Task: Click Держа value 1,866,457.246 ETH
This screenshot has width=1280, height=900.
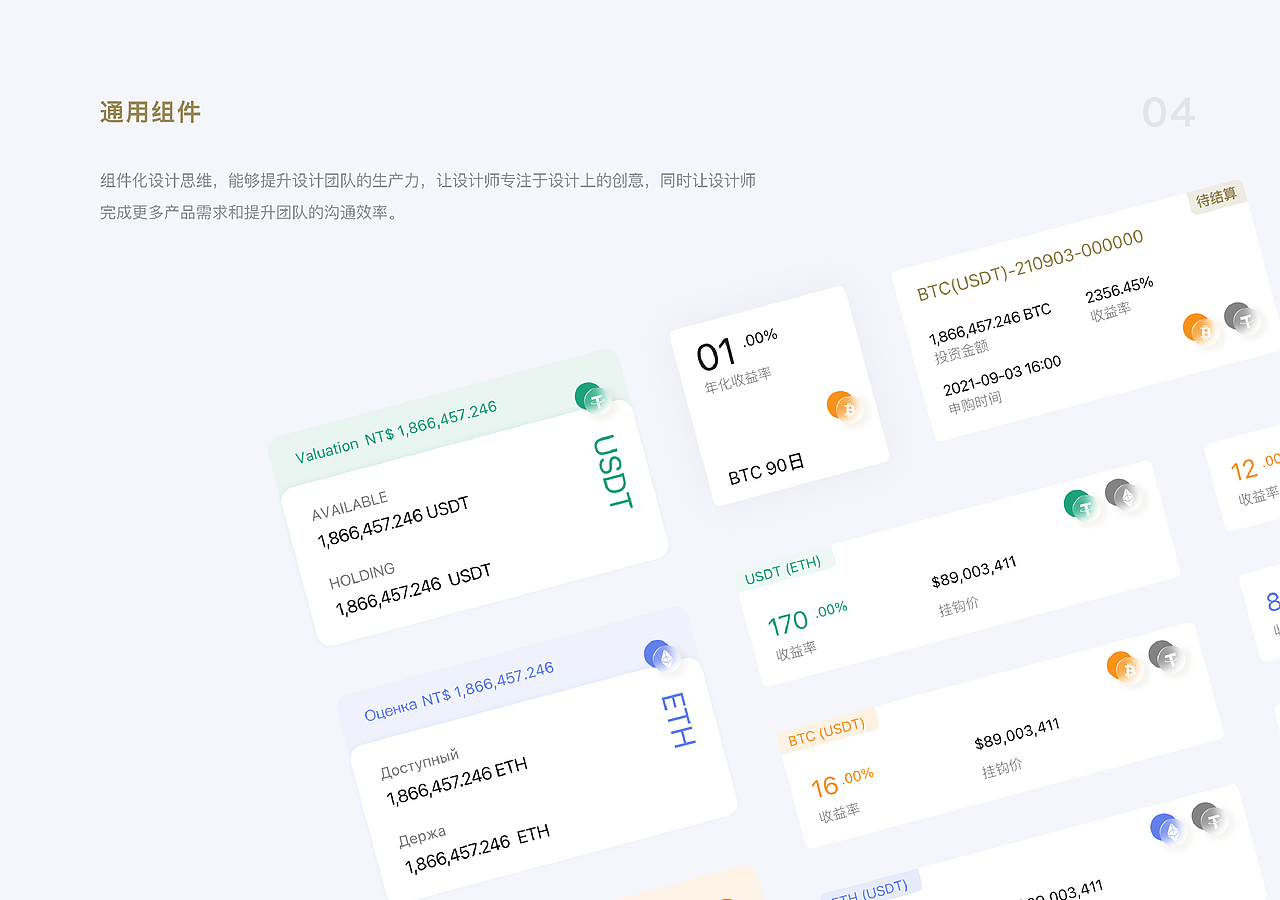Action: pos(477,849)
